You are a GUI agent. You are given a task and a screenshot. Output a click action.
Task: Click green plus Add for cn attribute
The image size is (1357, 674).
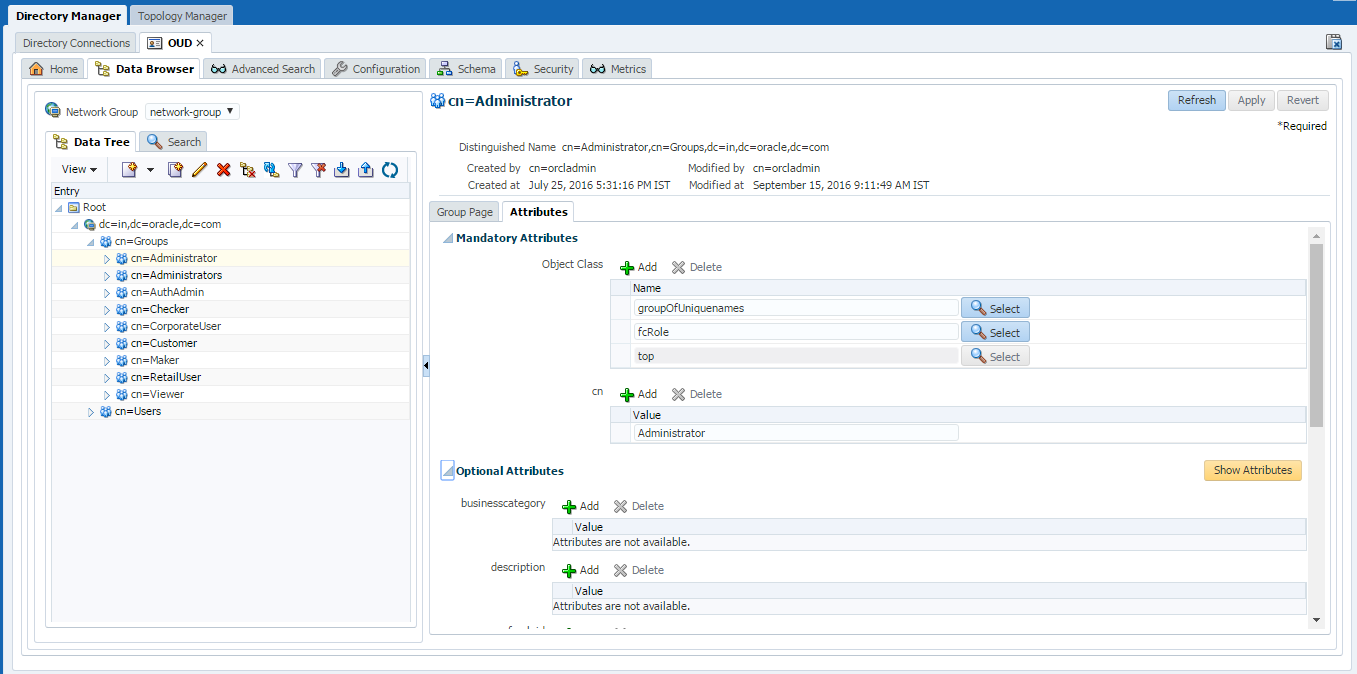638,394
